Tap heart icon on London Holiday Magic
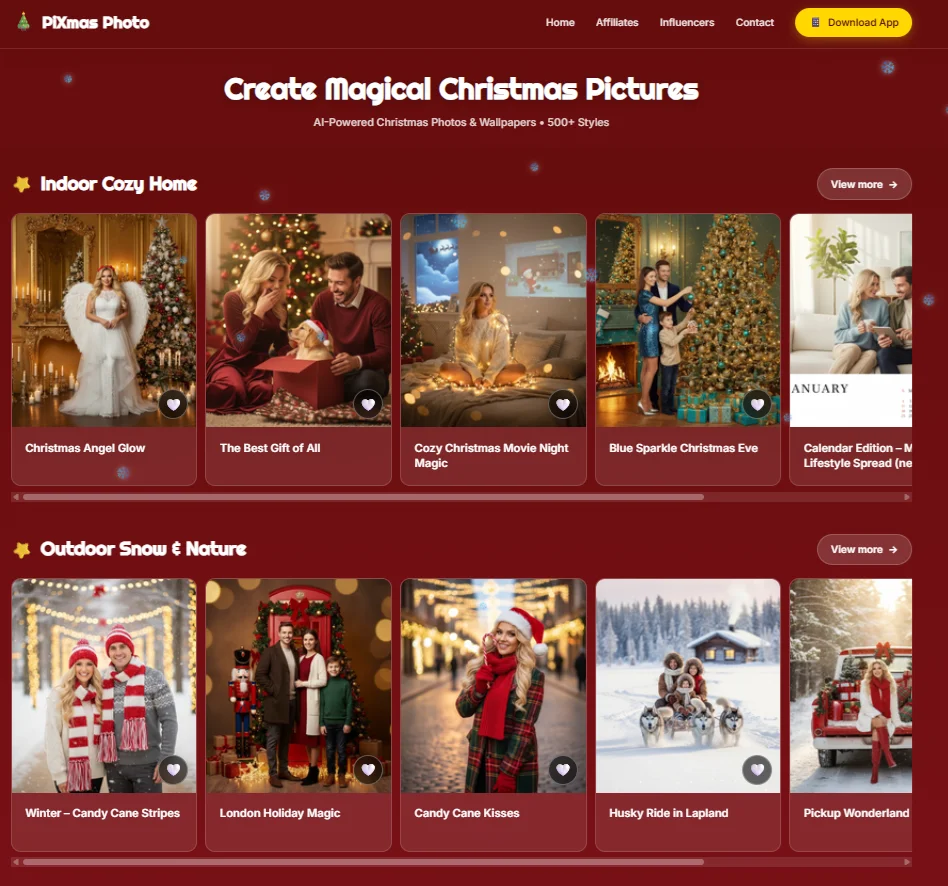 click(x=368, y=770)
